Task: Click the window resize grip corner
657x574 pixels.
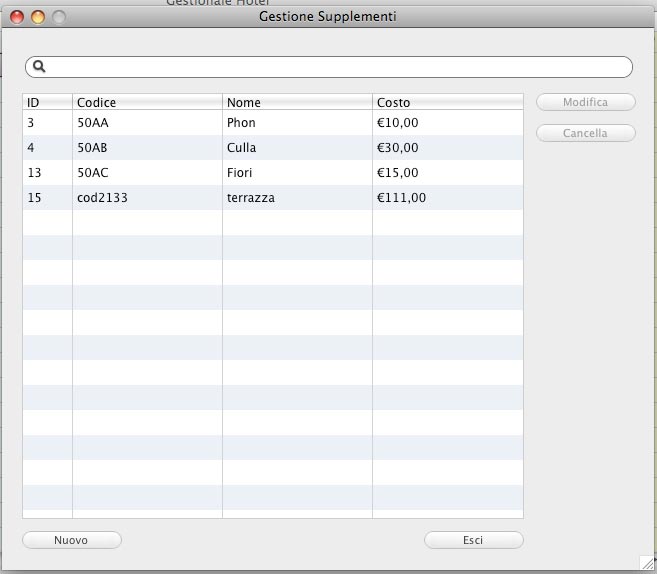Action: (x=647, y=563)
